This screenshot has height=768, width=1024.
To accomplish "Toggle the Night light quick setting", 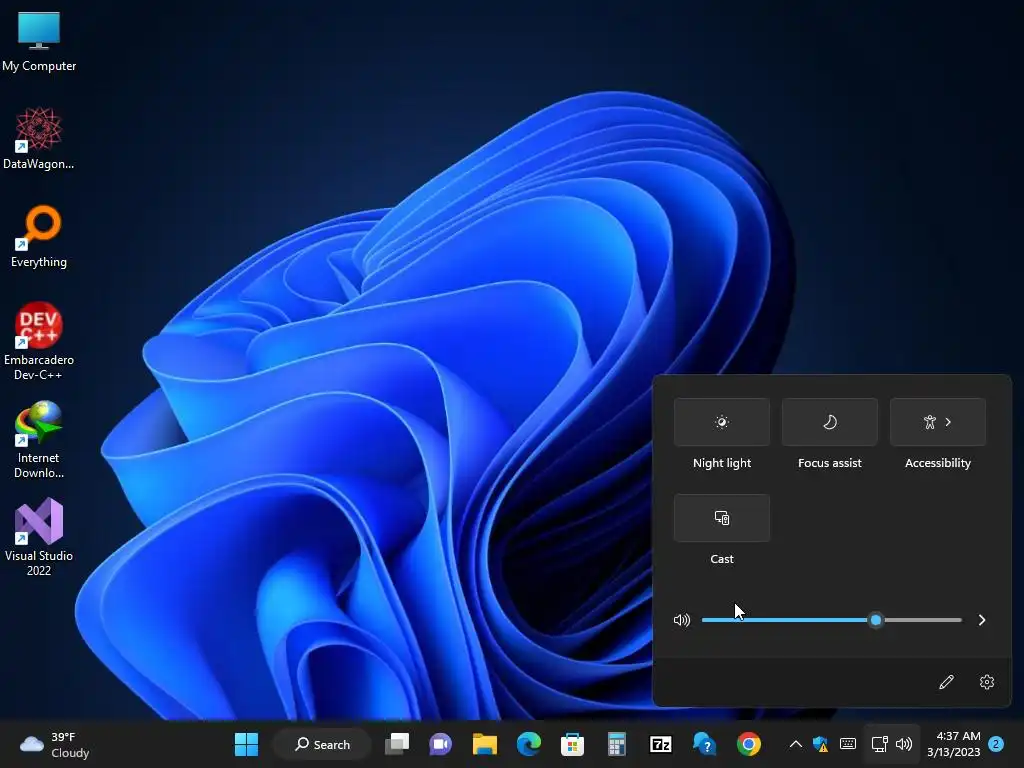I will [x=722, y=422].
